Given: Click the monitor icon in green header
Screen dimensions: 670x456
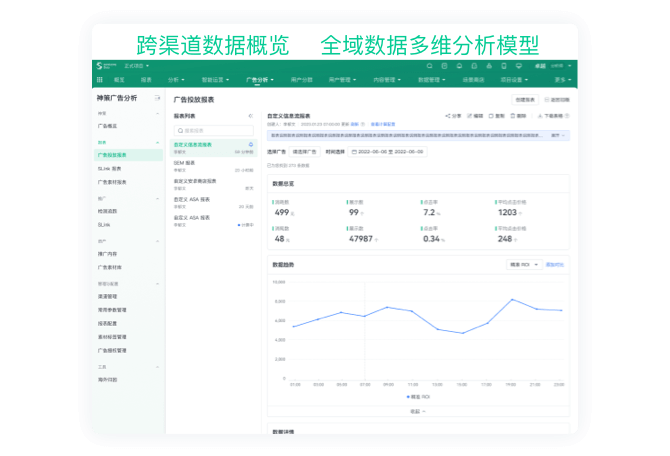Looking at the screenshot, I should (x=519, y=66).
